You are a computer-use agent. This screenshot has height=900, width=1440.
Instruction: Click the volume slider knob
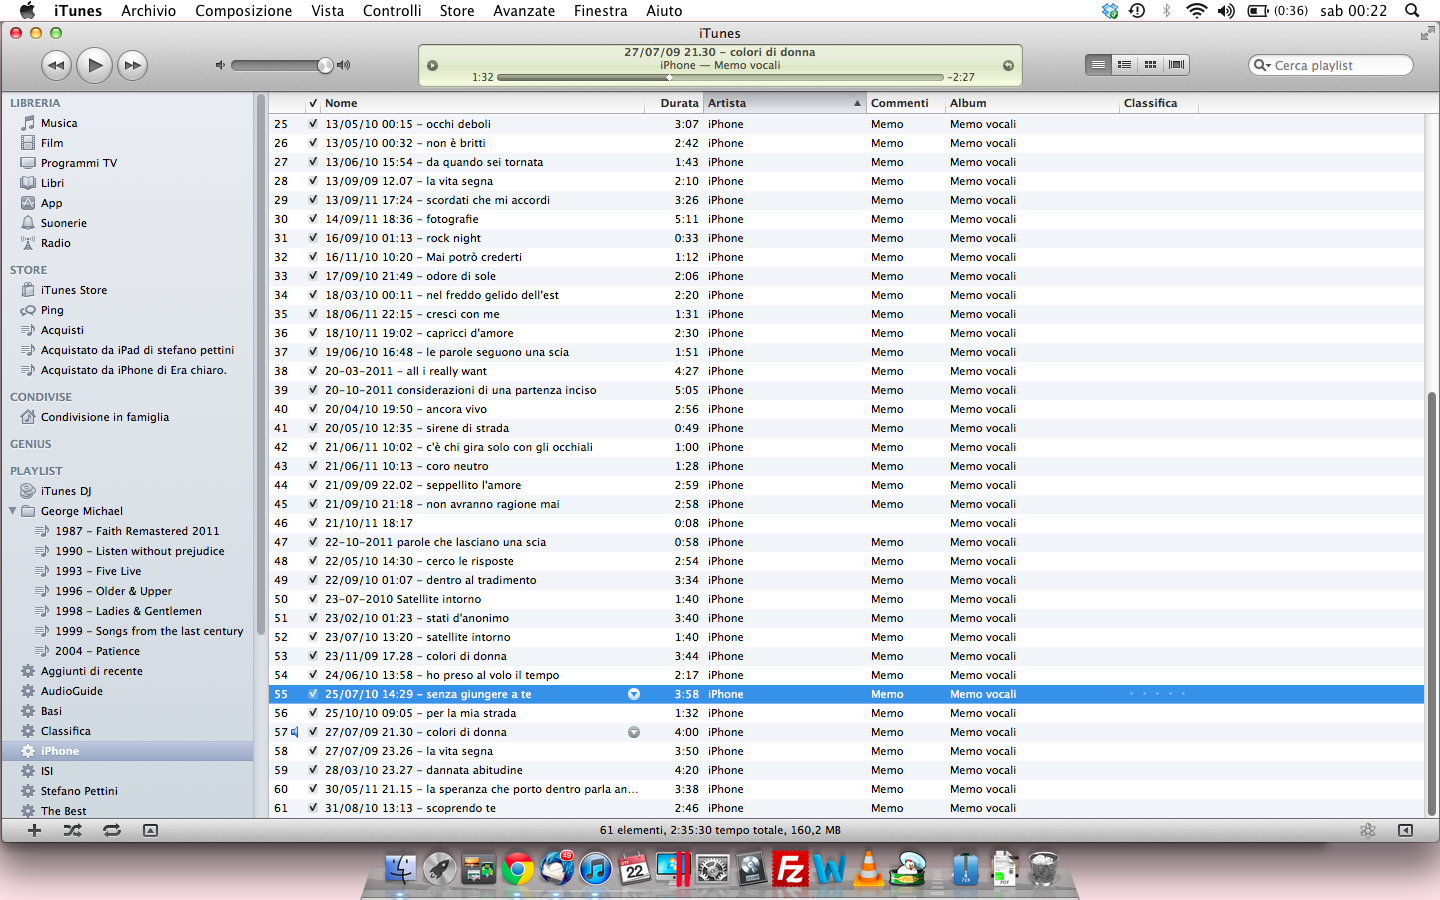pos(325,65)
